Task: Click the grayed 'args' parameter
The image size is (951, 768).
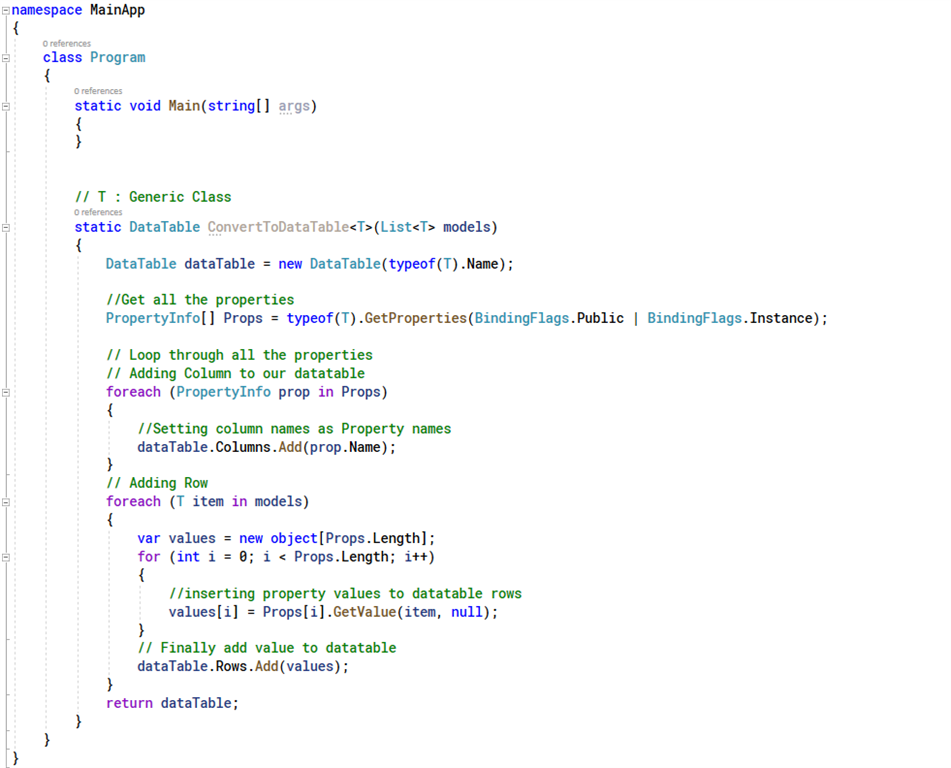Action: (294, 106)
